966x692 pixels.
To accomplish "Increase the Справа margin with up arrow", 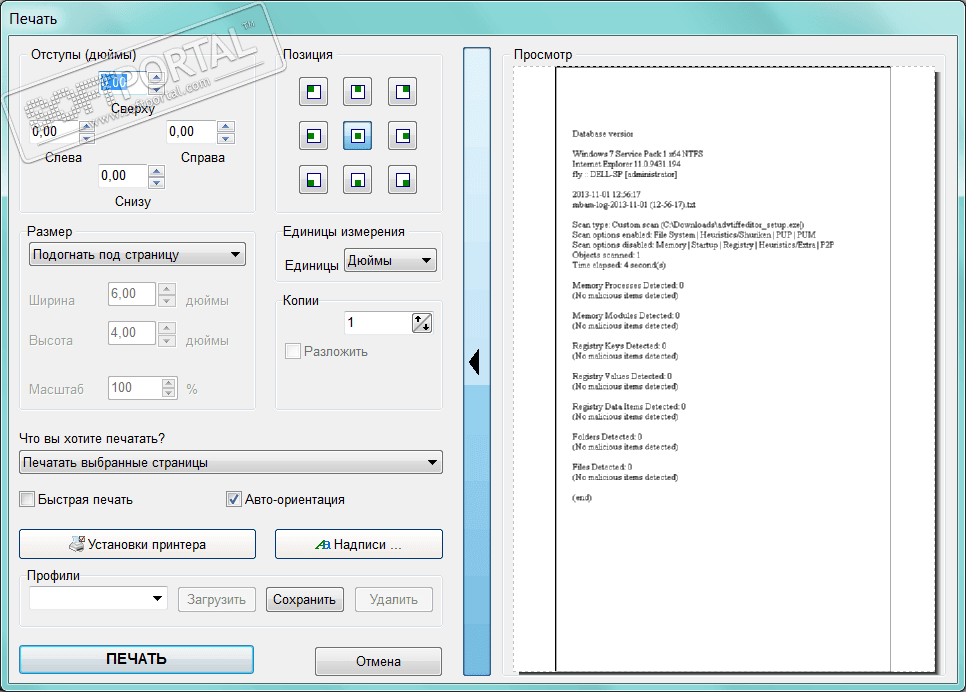I will coord(226,126).
